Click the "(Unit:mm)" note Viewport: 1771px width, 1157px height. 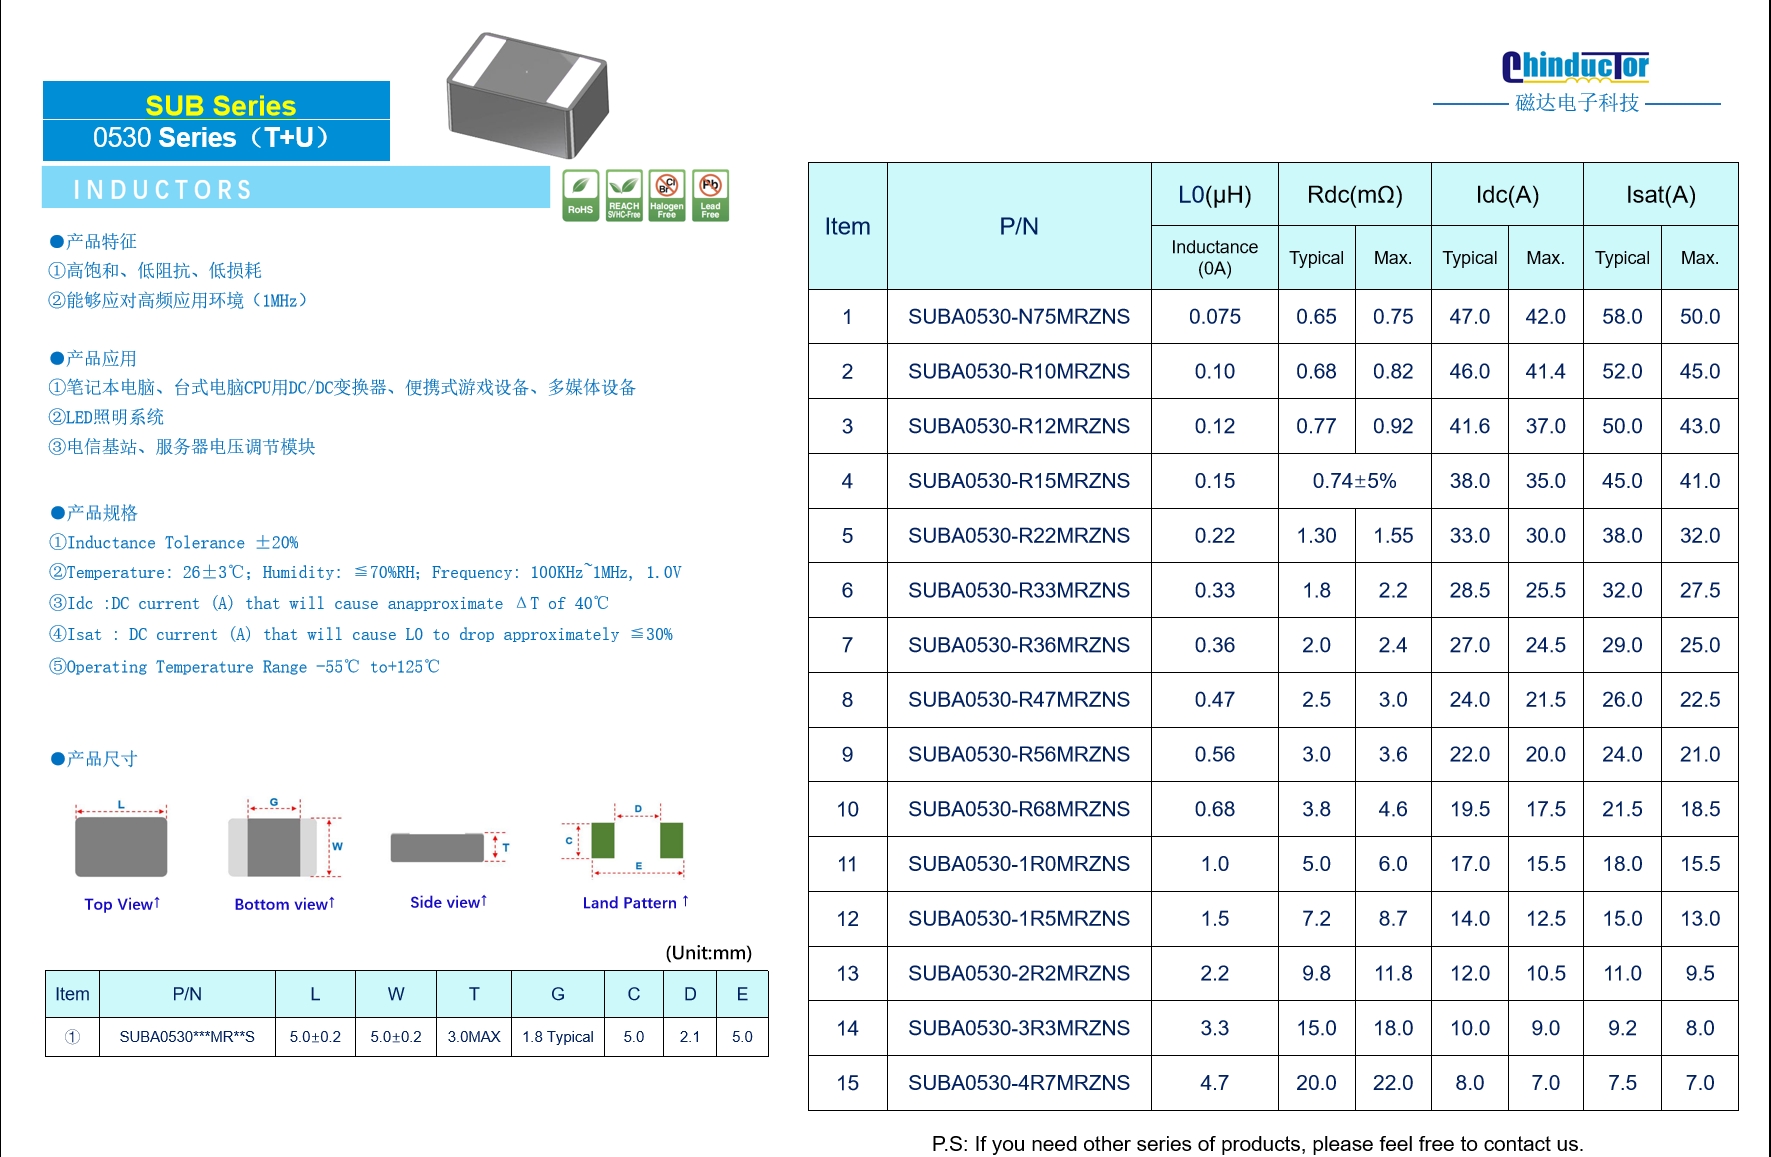tap(708, 953)
